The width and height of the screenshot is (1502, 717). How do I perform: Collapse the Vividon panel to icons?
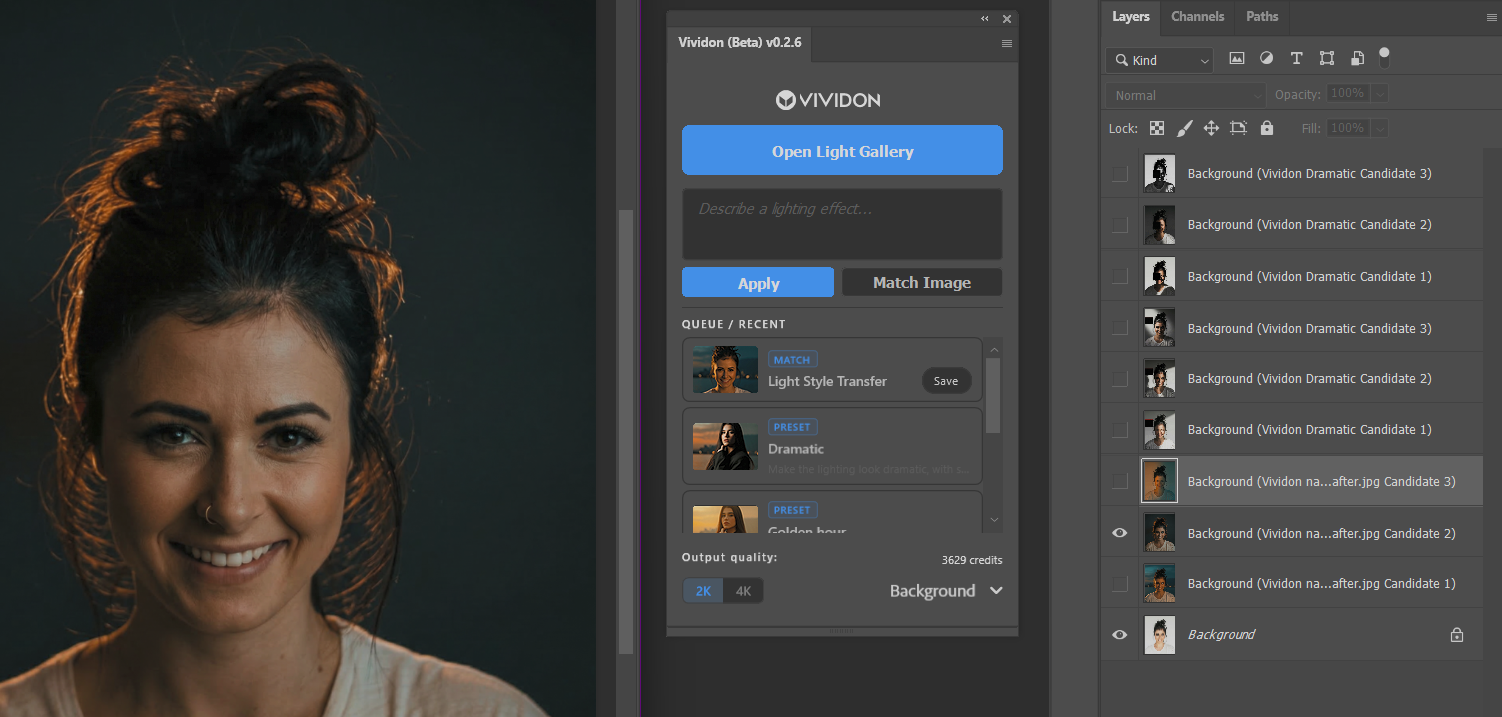click(984, 18)
